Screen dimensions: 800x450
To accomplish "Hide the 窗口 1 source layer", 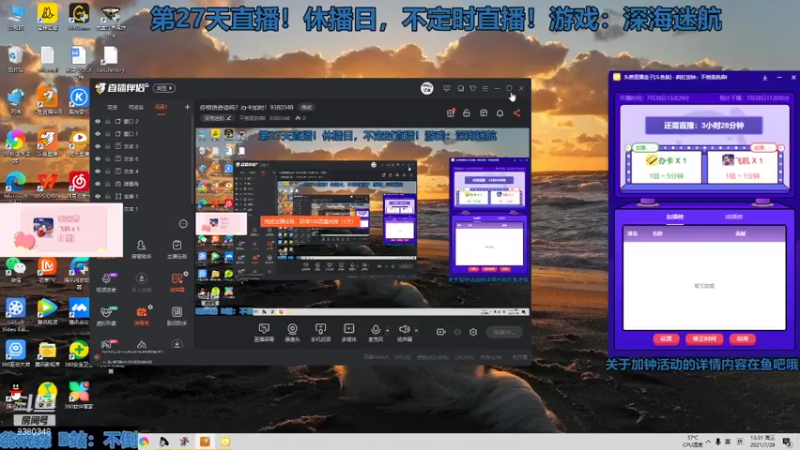I will tap(97, 134).
